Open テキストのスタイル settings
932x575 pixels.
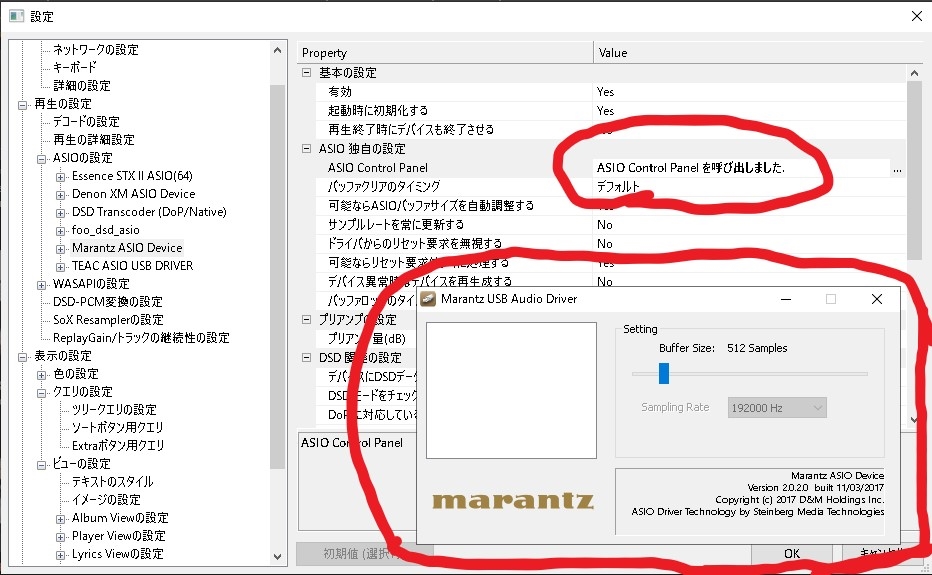(x=112, y=482)
